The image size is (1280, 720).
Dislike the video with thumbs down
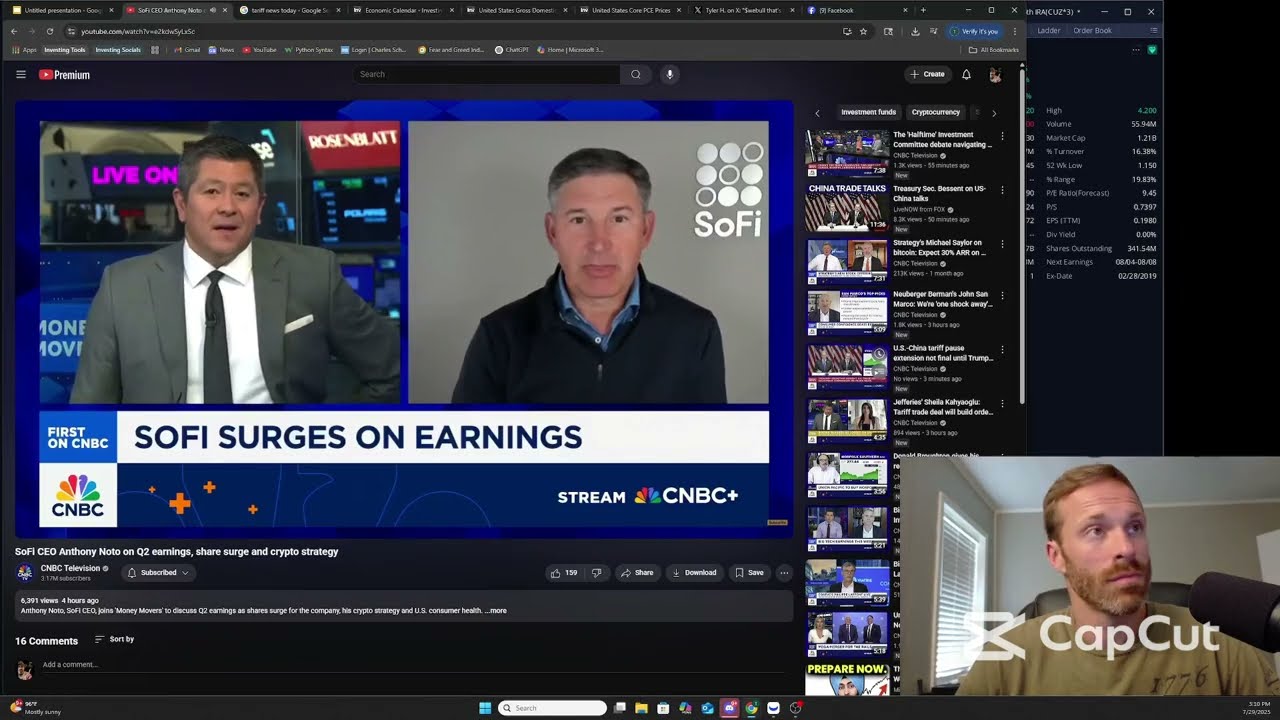tap(597, 573)
